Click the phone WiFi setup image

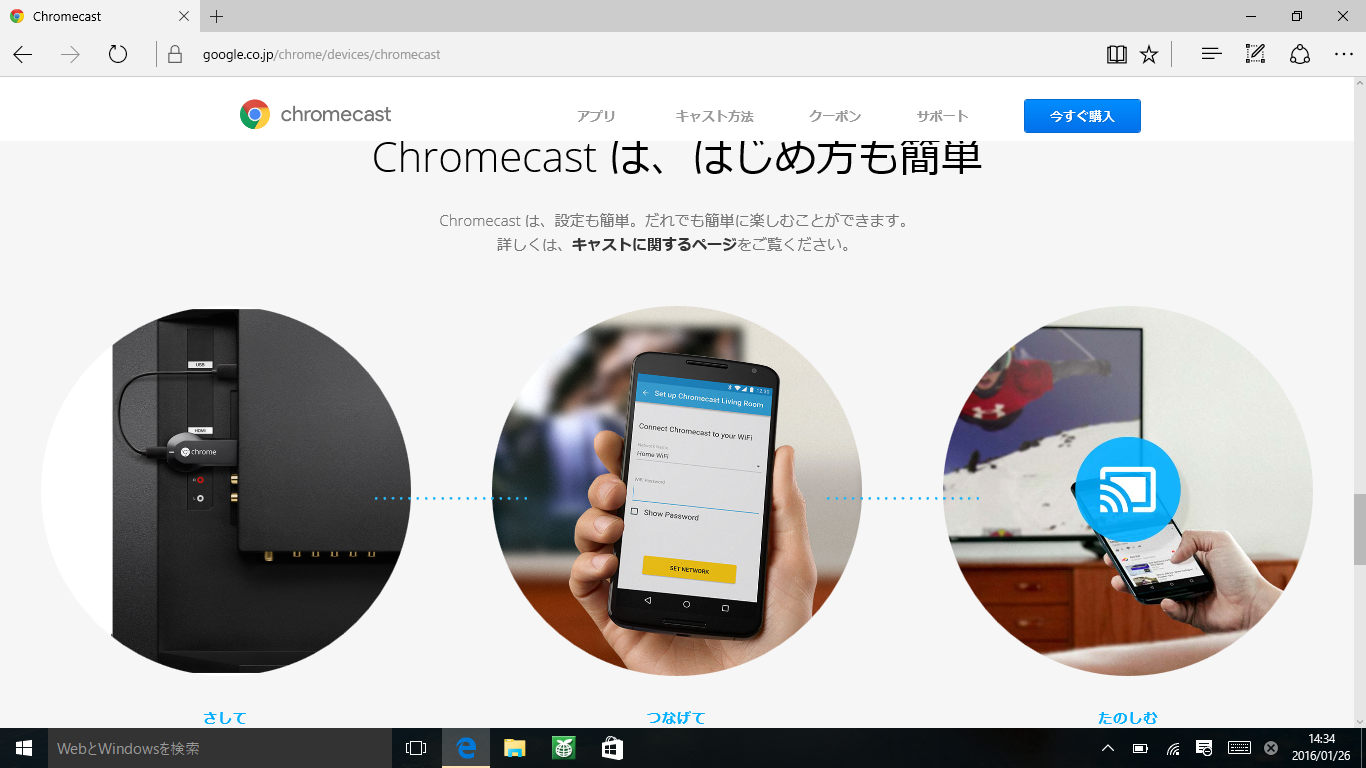(677, 490)
